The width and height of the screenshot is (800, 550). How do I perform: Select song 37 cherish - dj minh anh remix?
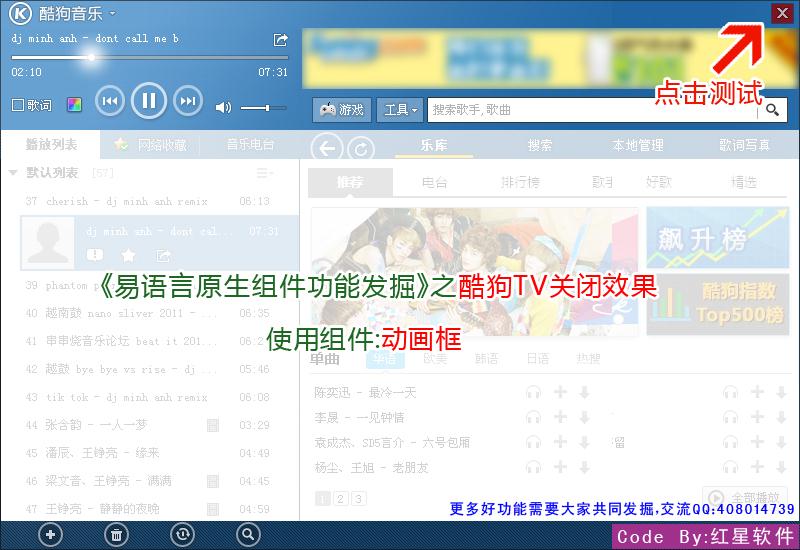pos(149,202)
